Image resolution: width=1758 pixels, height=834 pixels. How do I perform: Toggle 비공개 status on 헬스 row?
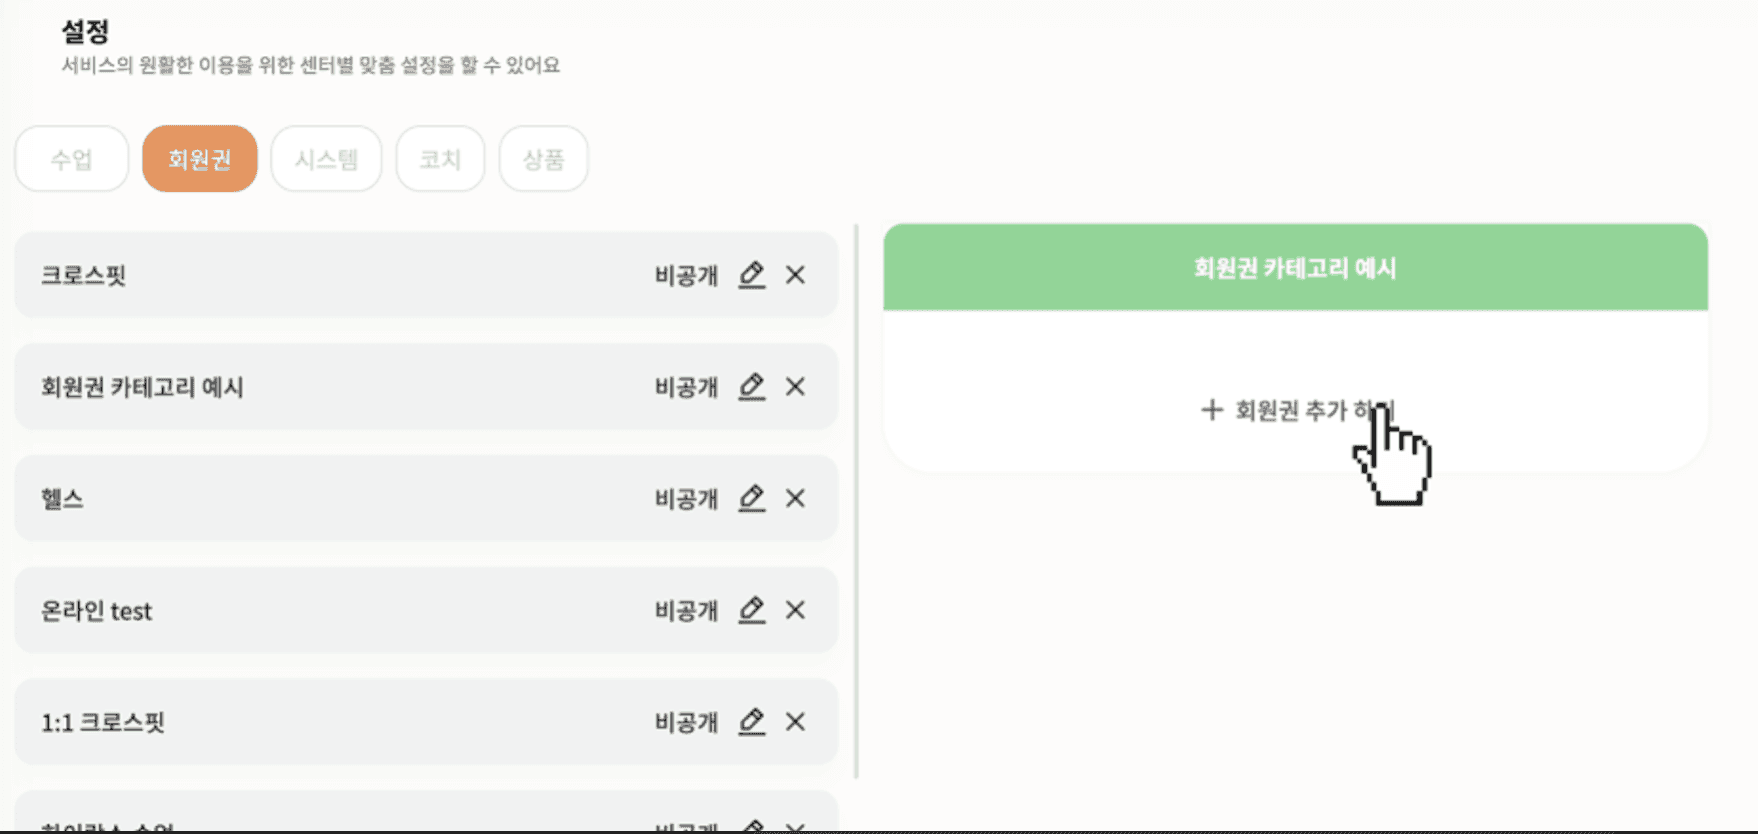pyautogui.click(x=687, y=499)
